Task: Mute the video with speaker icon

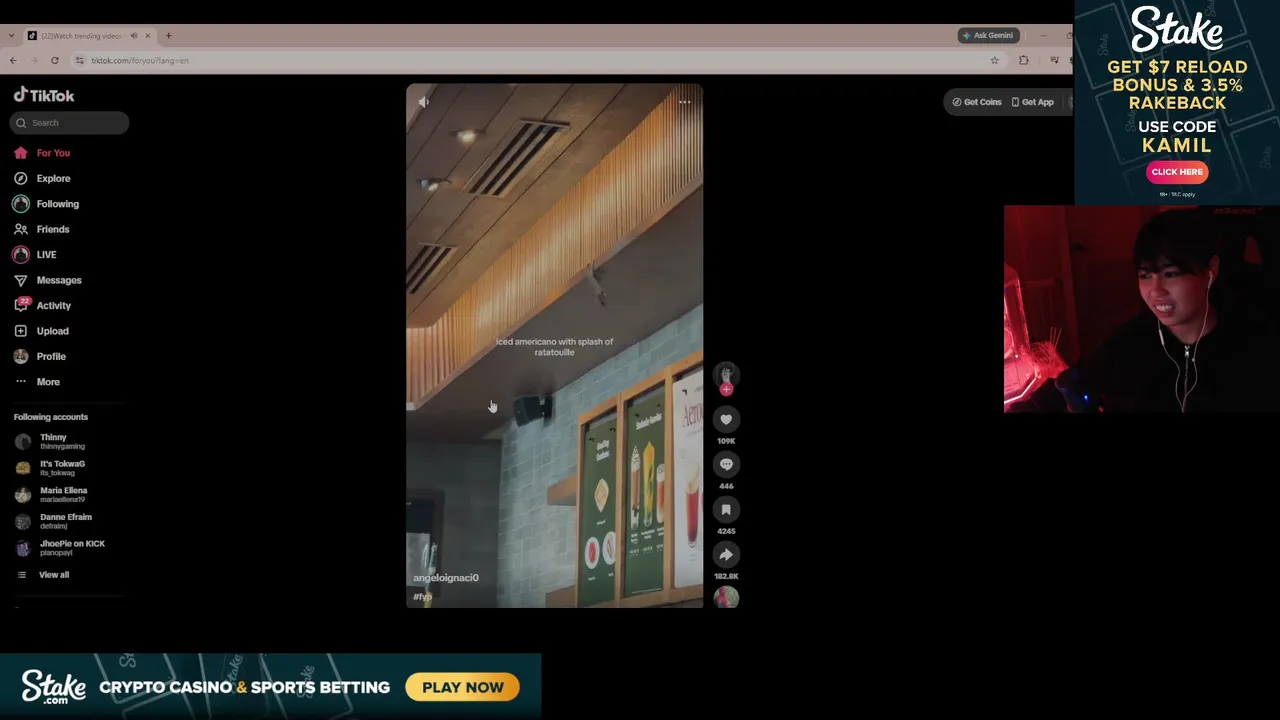Action: (424, 102)
